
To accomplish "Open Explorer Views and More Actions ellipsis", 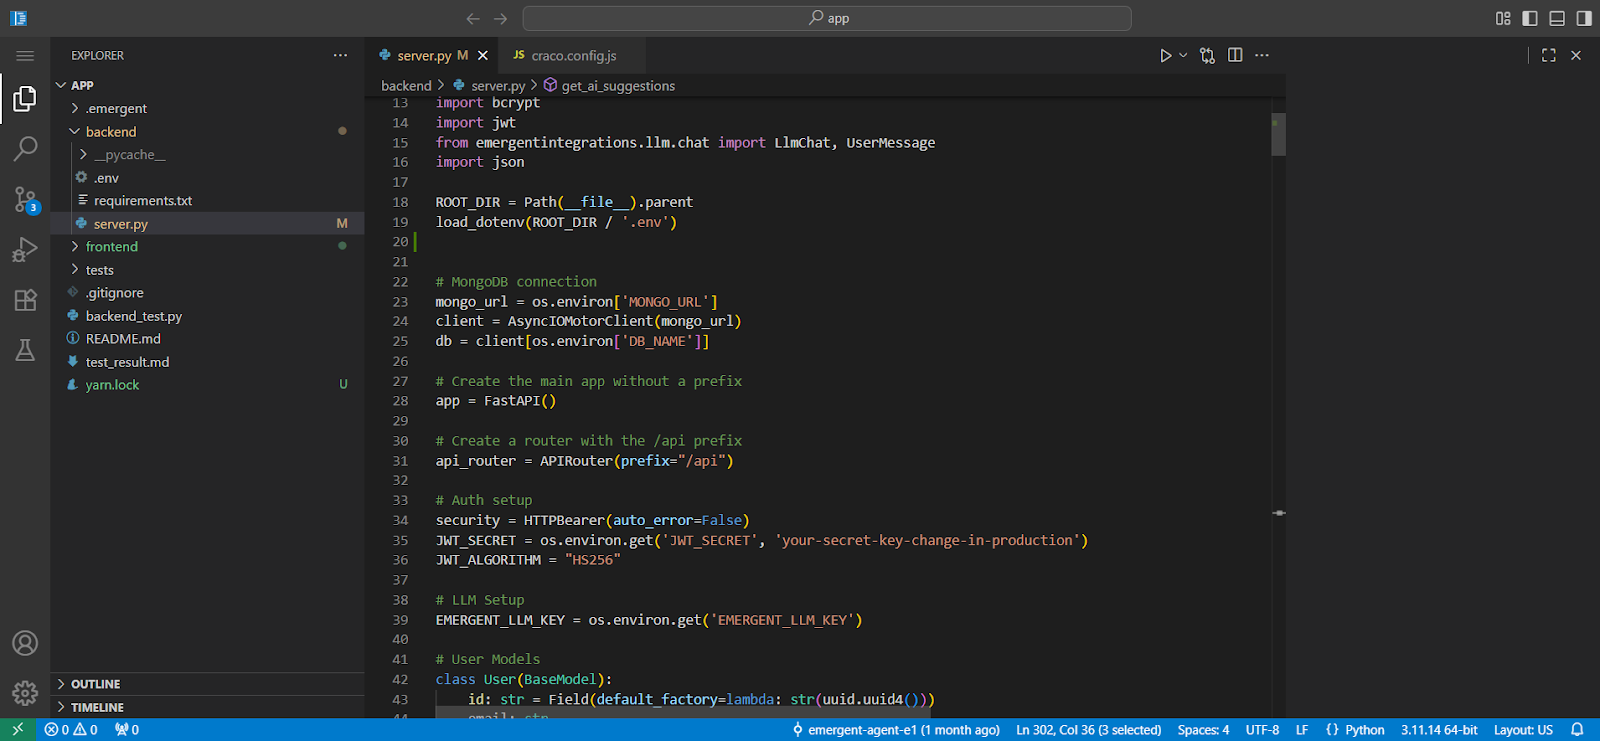I will (341, 56).
